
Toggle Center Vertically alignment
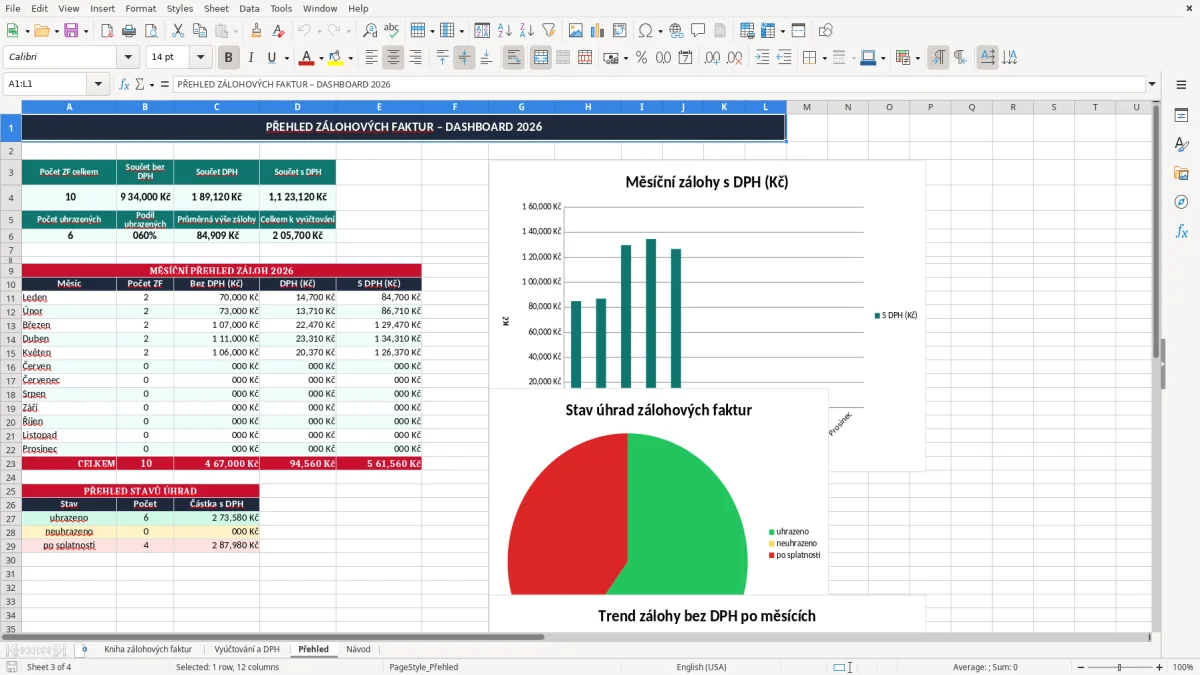point(464,58)
